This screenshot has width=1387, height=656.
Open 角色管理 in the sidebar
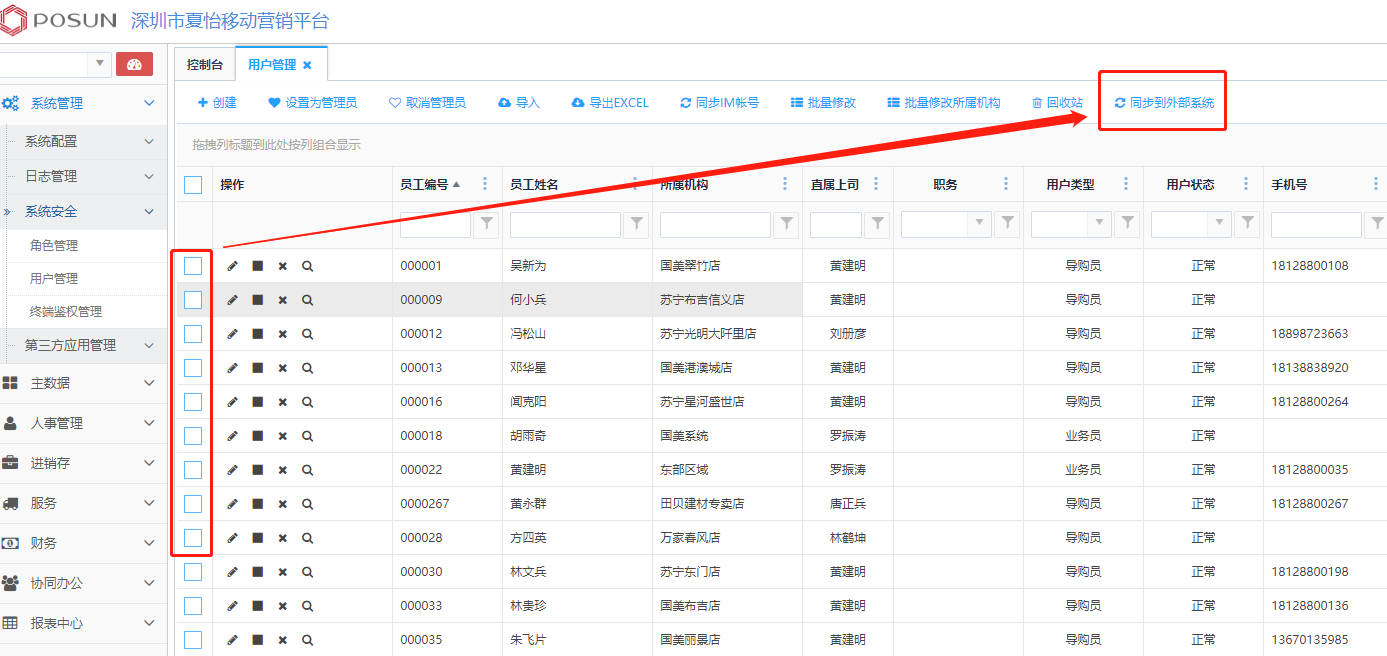[x=54, y=245]
